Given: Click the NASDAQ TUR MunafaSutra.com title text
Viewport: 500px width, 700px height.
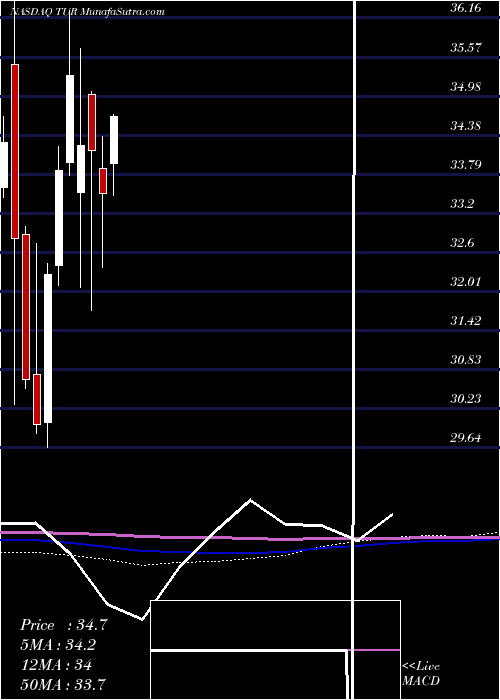Looking at the screenshot, I should coord(87,12).
